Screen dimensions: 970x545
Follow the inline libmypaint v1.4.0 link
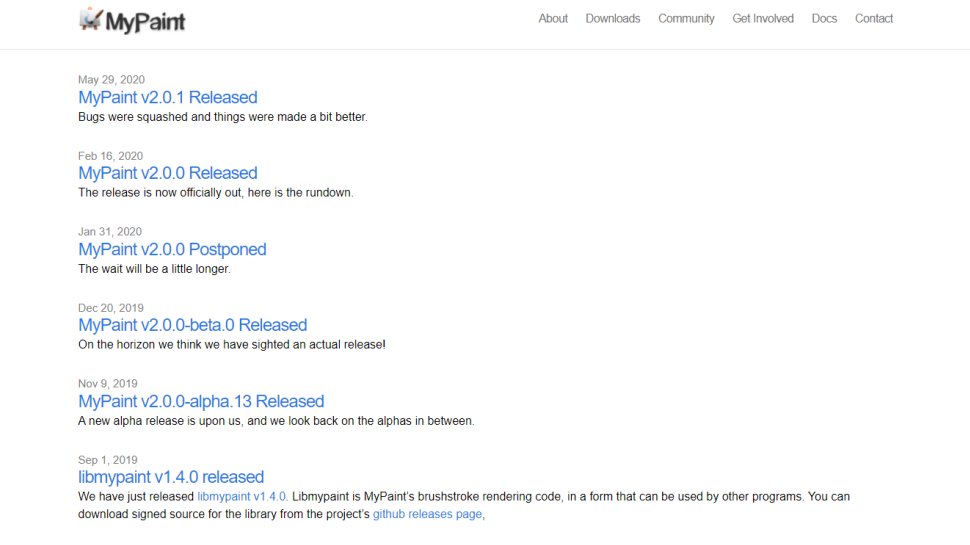click(242, 496)
